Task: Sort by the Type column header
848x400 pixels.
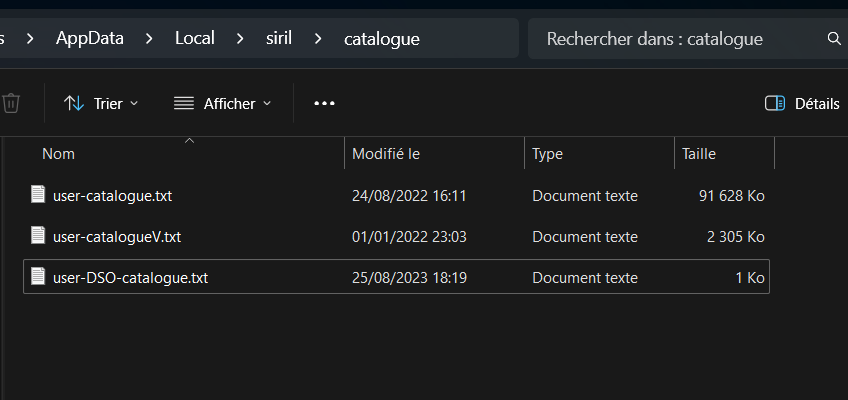Action: click(x=547, y=154)
